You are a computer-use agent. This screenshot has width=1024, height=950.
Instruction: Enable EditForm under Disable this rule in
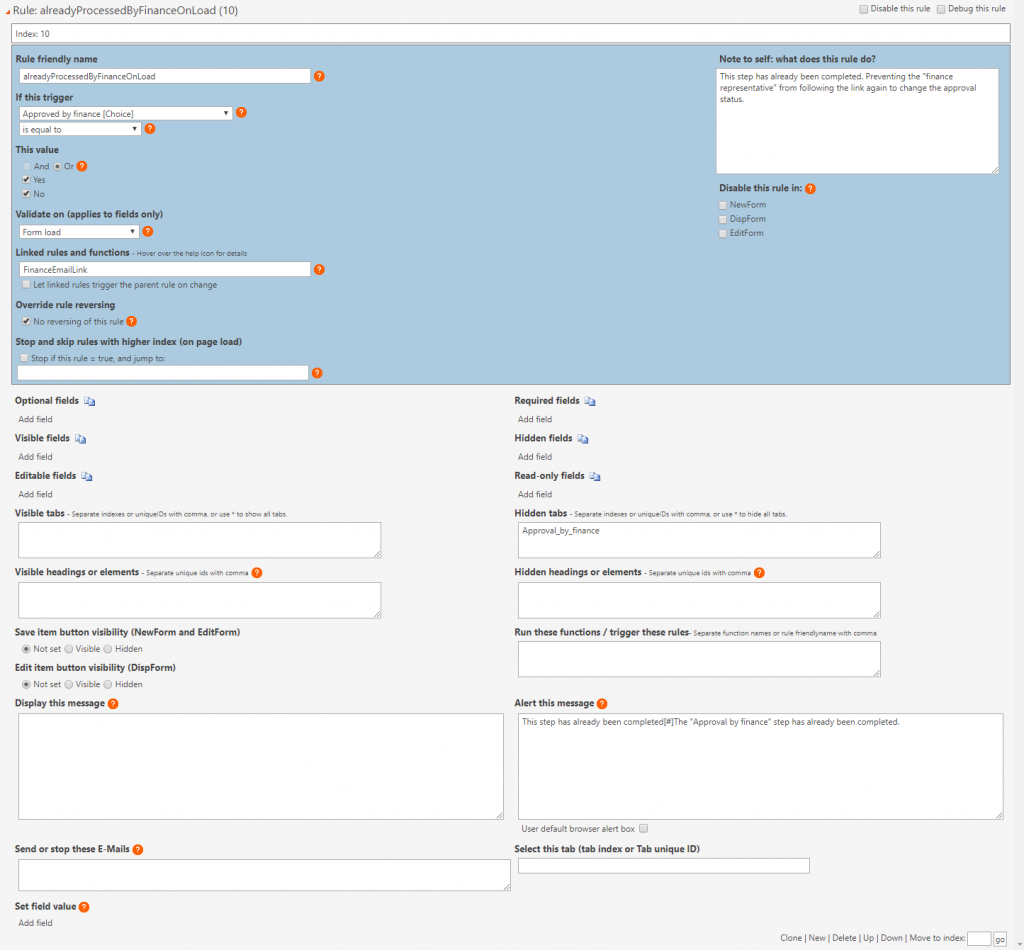click(723, 233)
